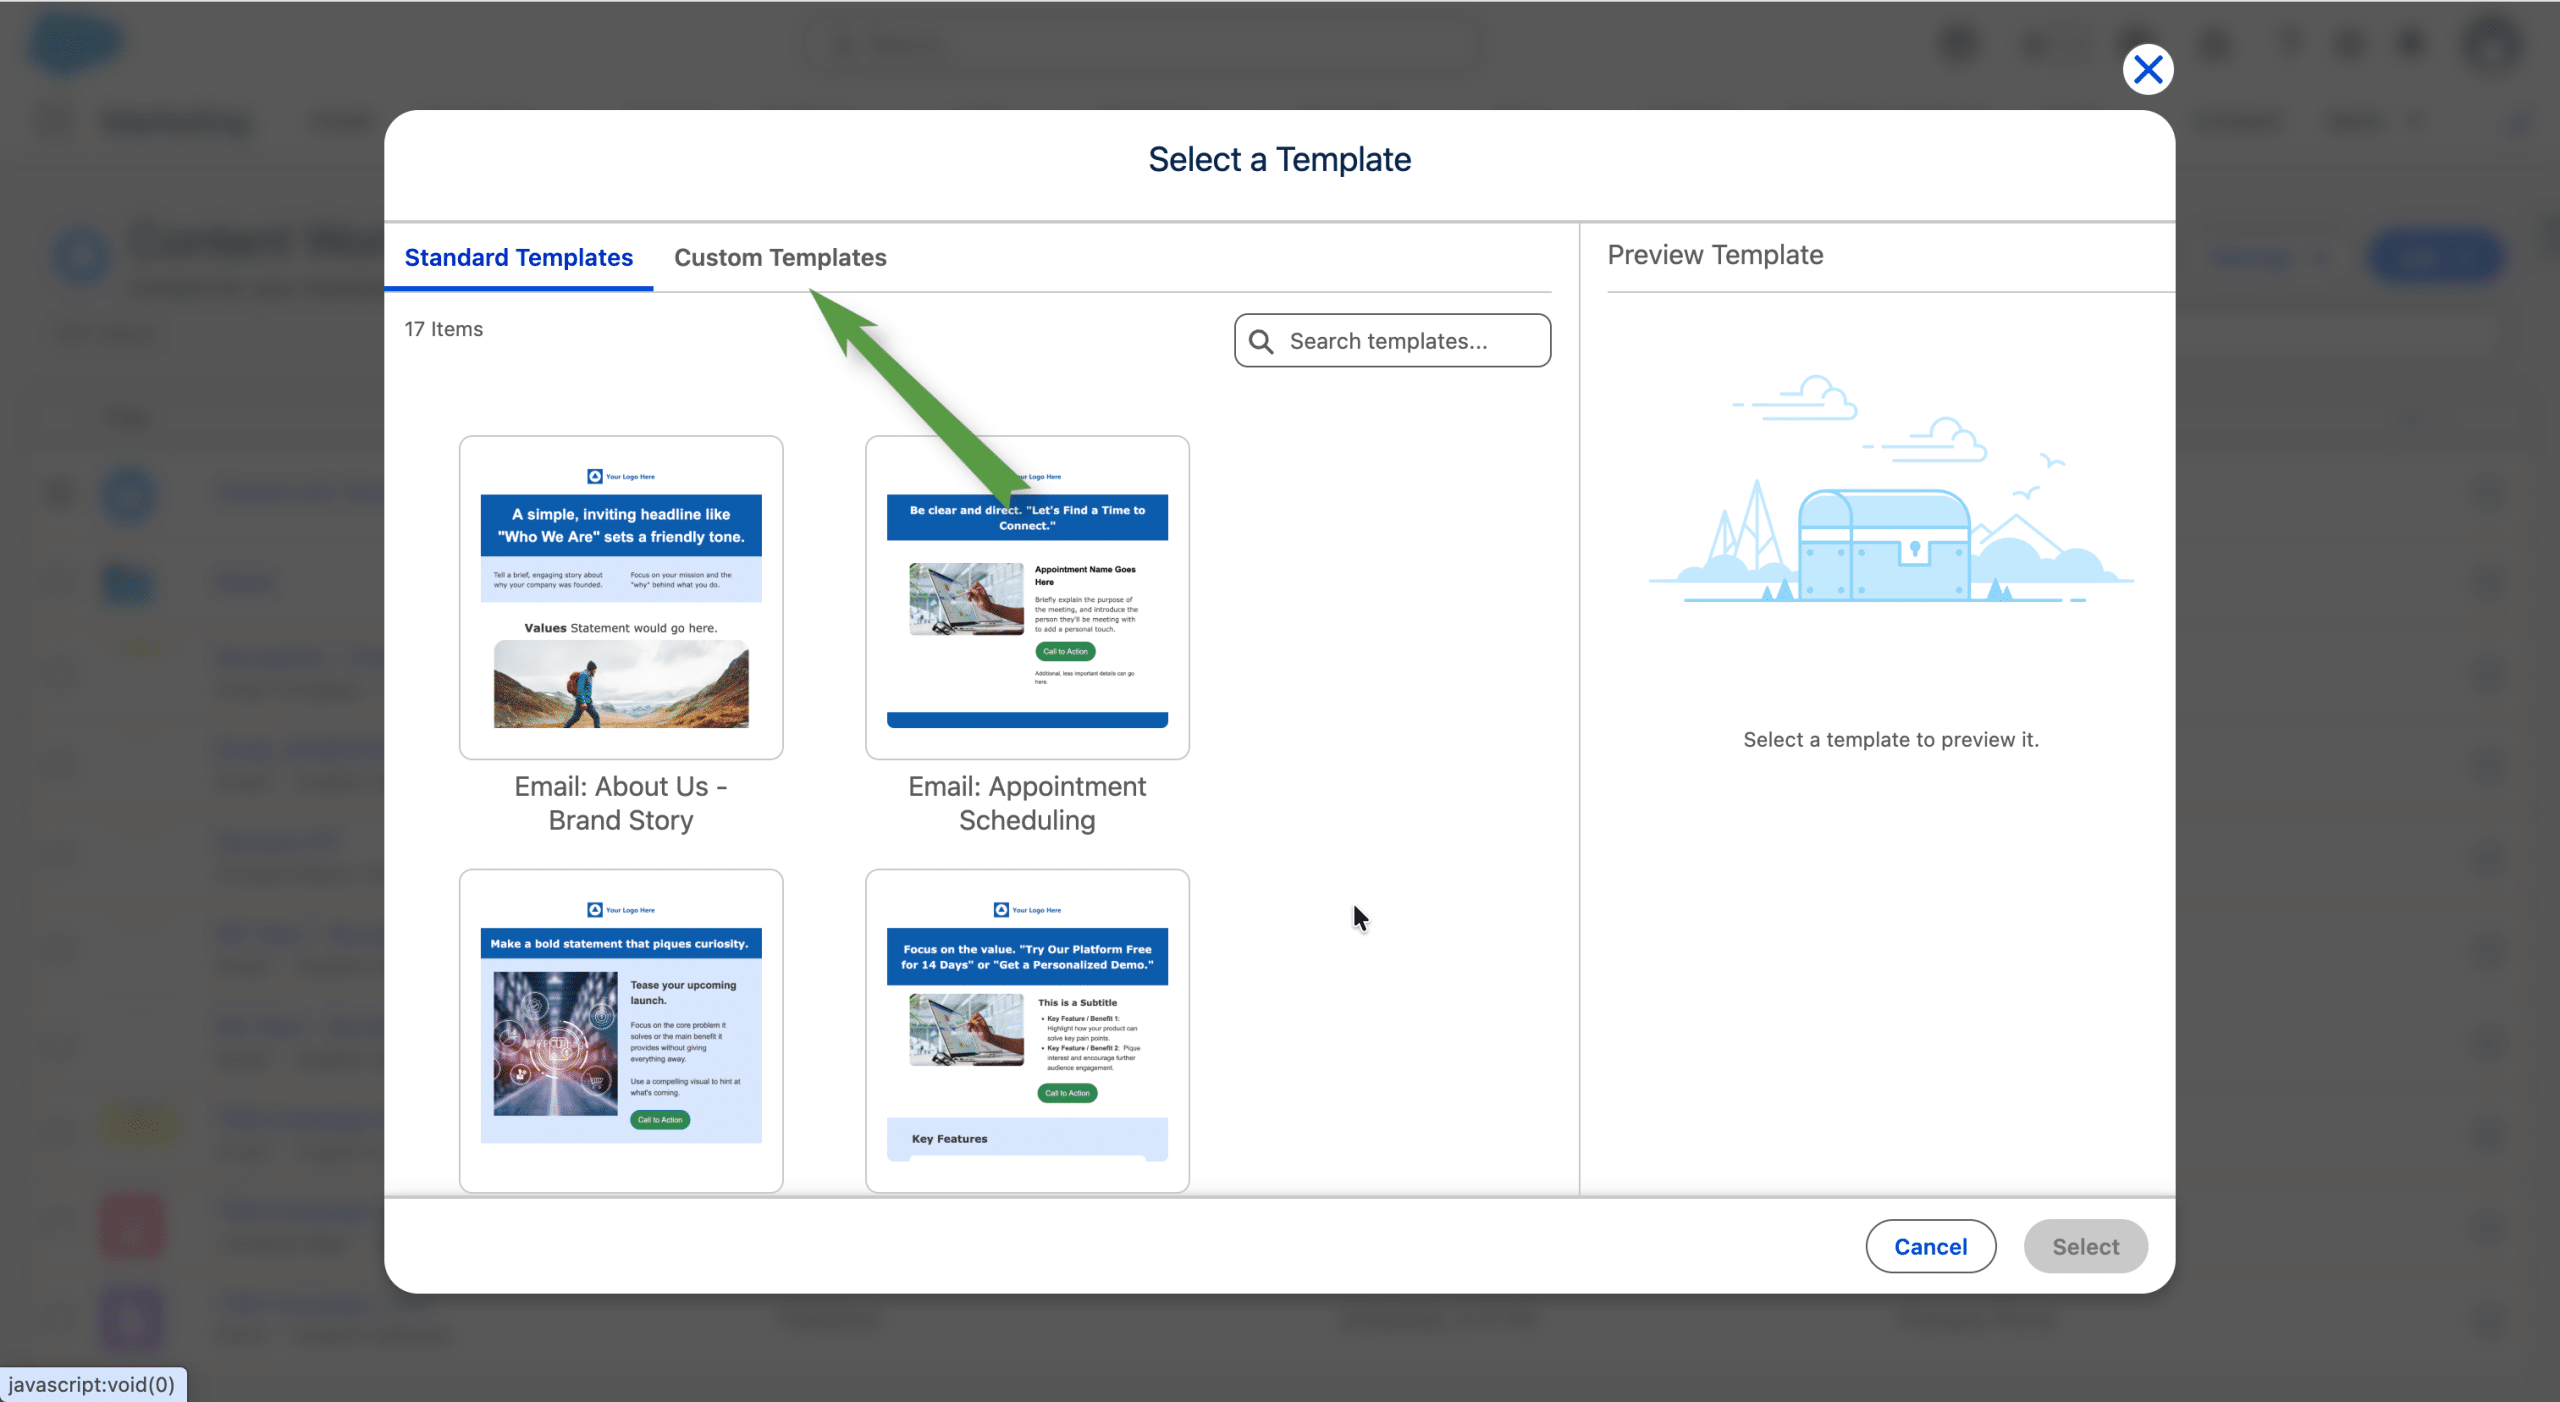2560x1402 pixels.
Task: Click Call to Action in the bold statement template
Action: coord(660,1120)
